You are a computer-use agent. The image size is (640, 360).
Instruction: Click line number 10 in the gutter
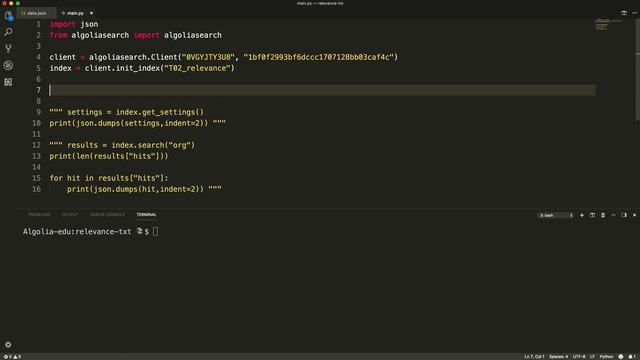coord(36,123)
